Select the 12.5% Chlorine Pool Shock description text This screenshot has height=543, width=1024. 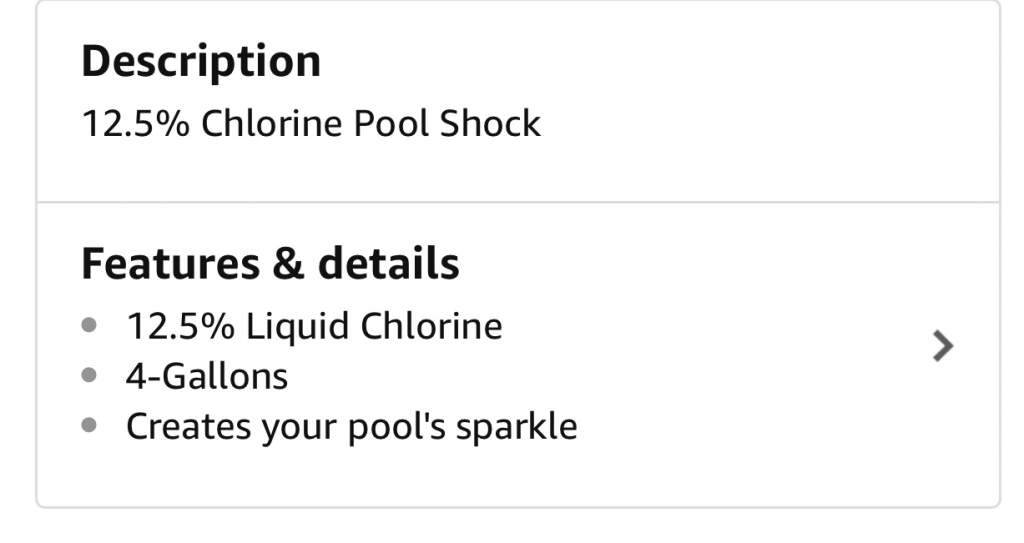point(312,123)
